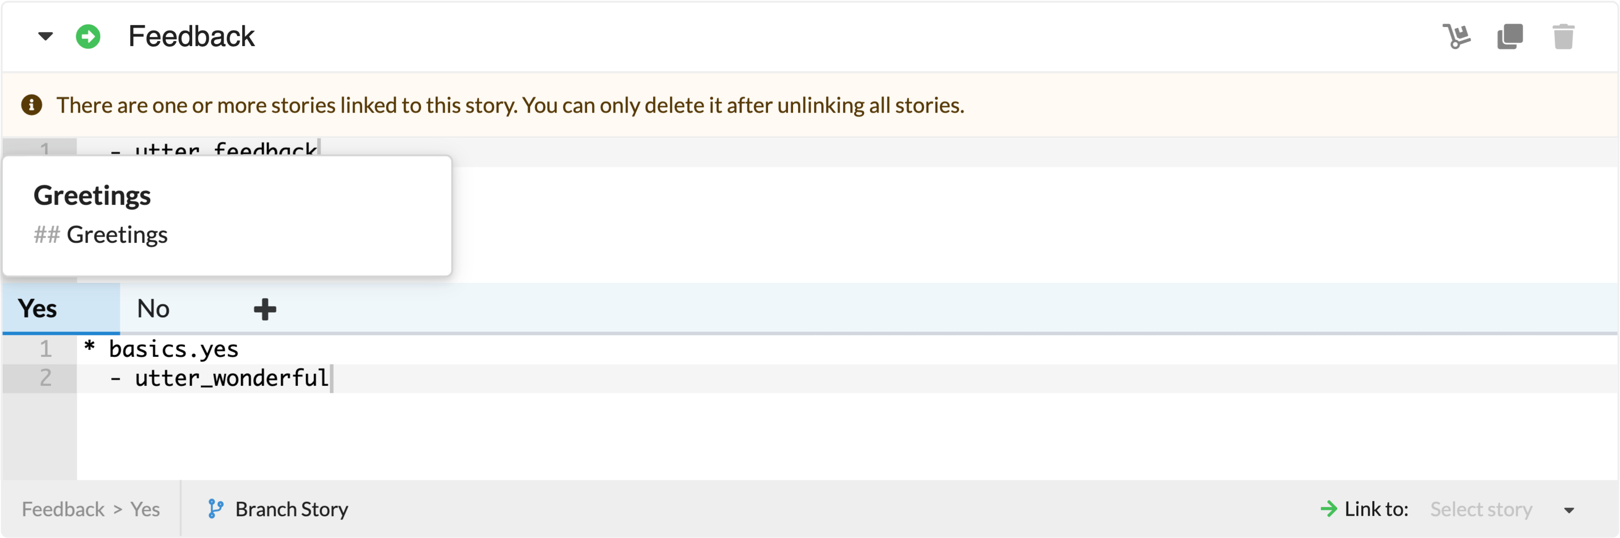Switch to the No branch tab
The width and height of the screenshot is (1620, 538).
(153, 308)
